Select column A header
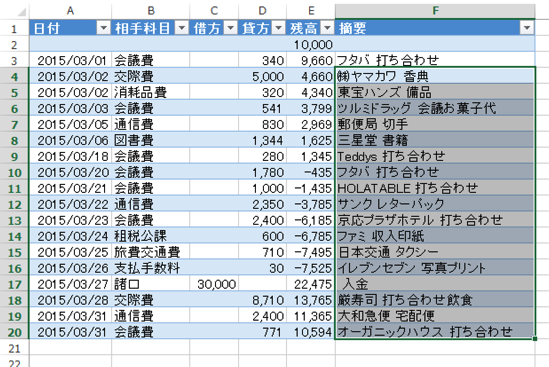The image size is (549, 367). point(70,11)
